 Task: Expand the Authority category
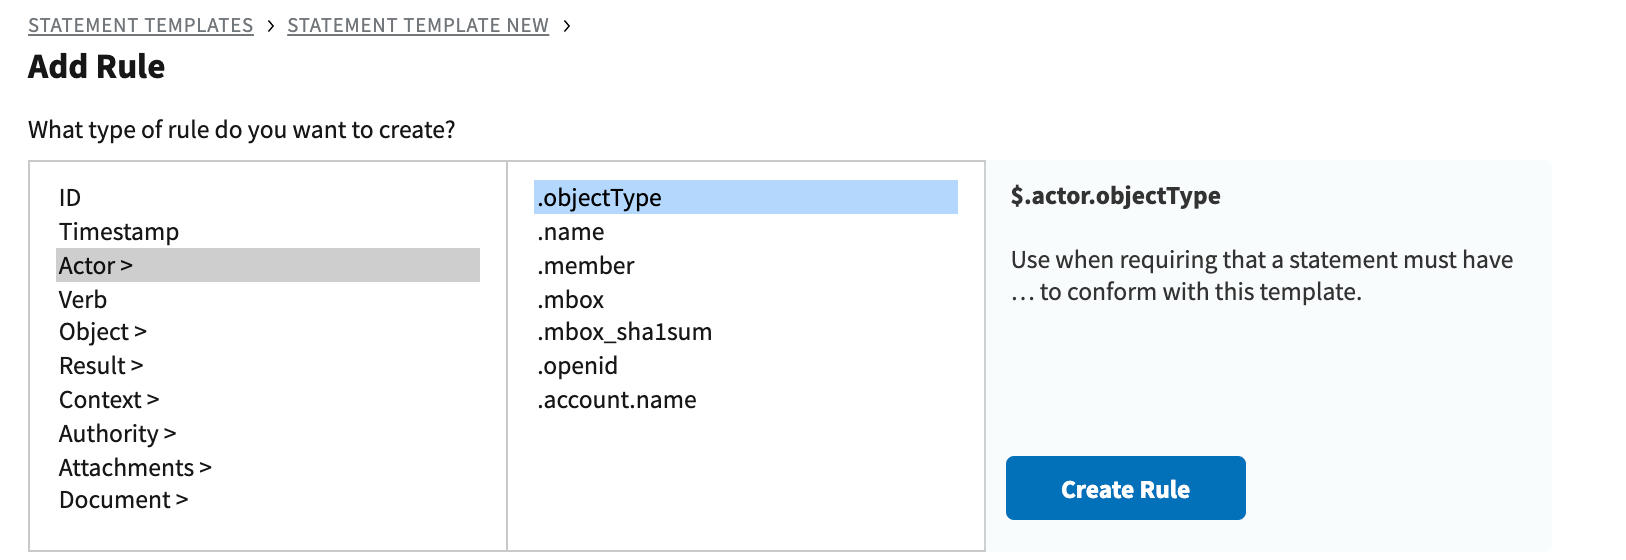[x=117, y=434]
